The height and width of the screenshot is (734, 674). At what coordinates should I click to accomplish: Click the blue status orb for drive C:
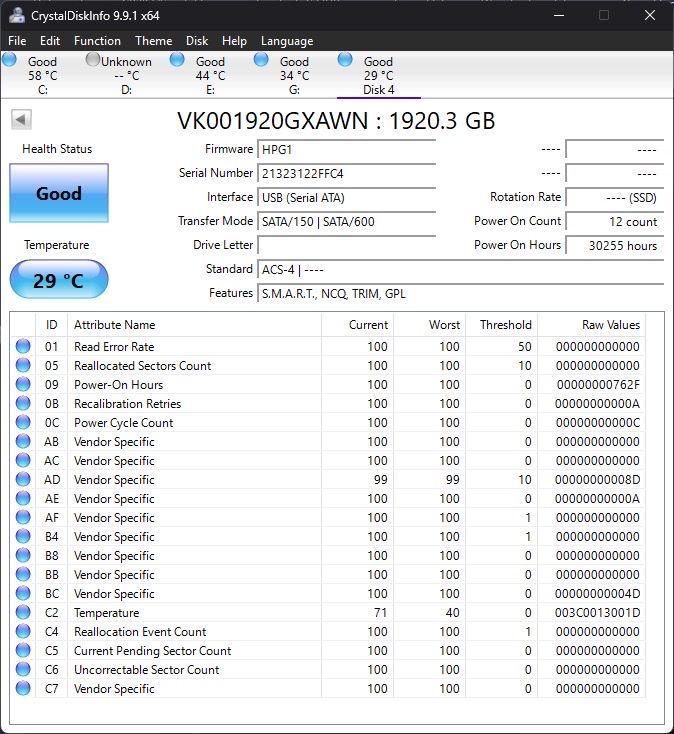click(x=9, y=60)
